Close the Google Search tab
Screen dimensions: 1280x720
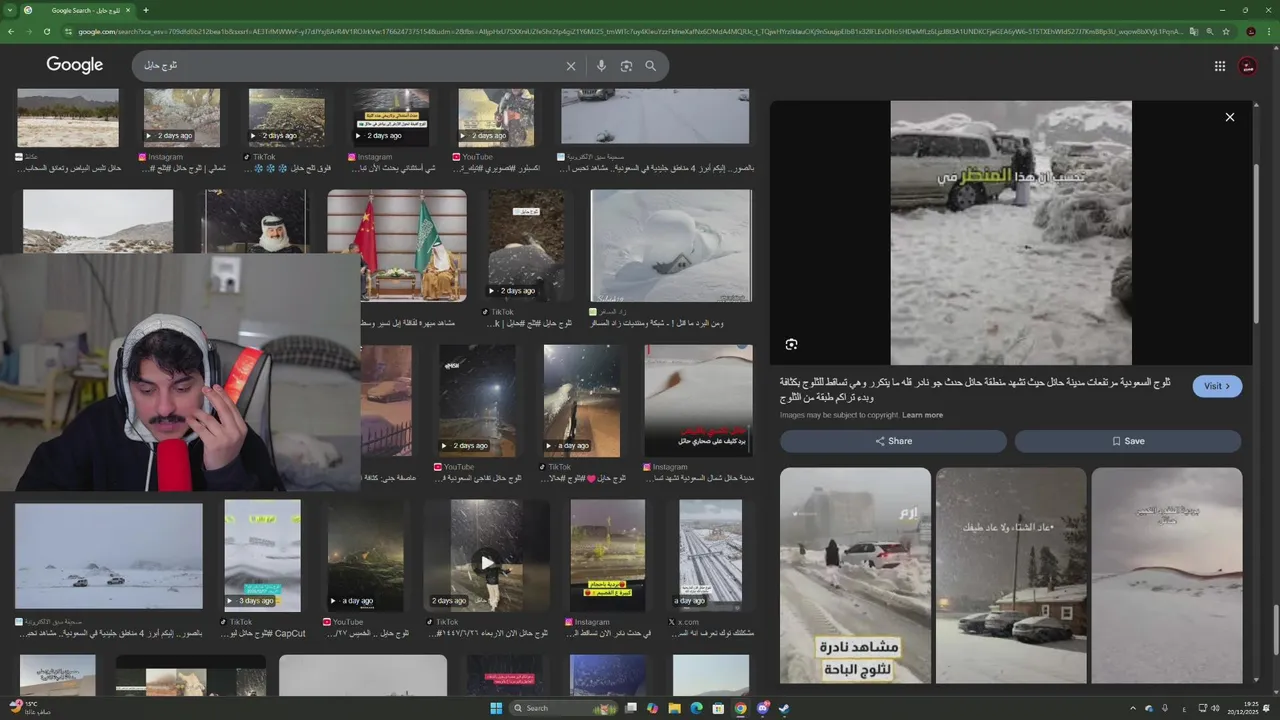[x=130, y=10]
